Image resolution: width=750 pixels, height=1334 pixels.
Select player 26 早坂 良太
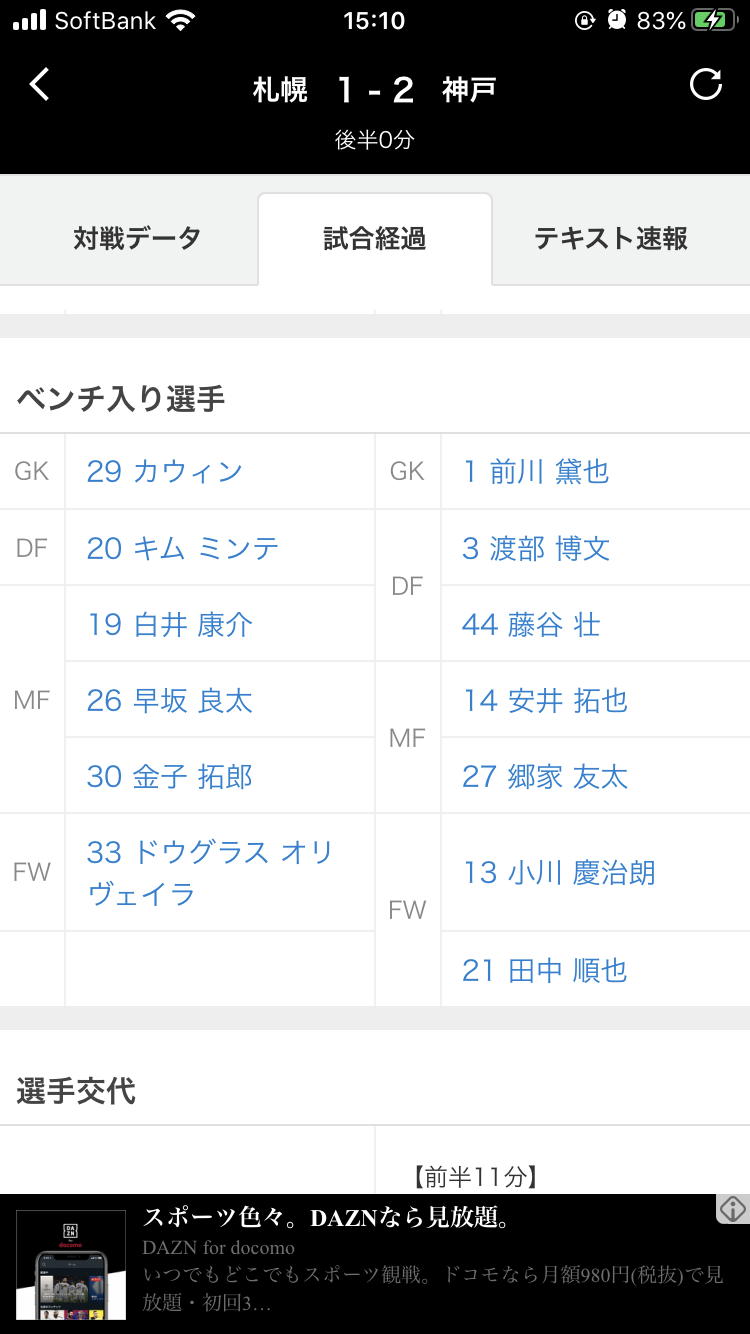coord(170,700)
